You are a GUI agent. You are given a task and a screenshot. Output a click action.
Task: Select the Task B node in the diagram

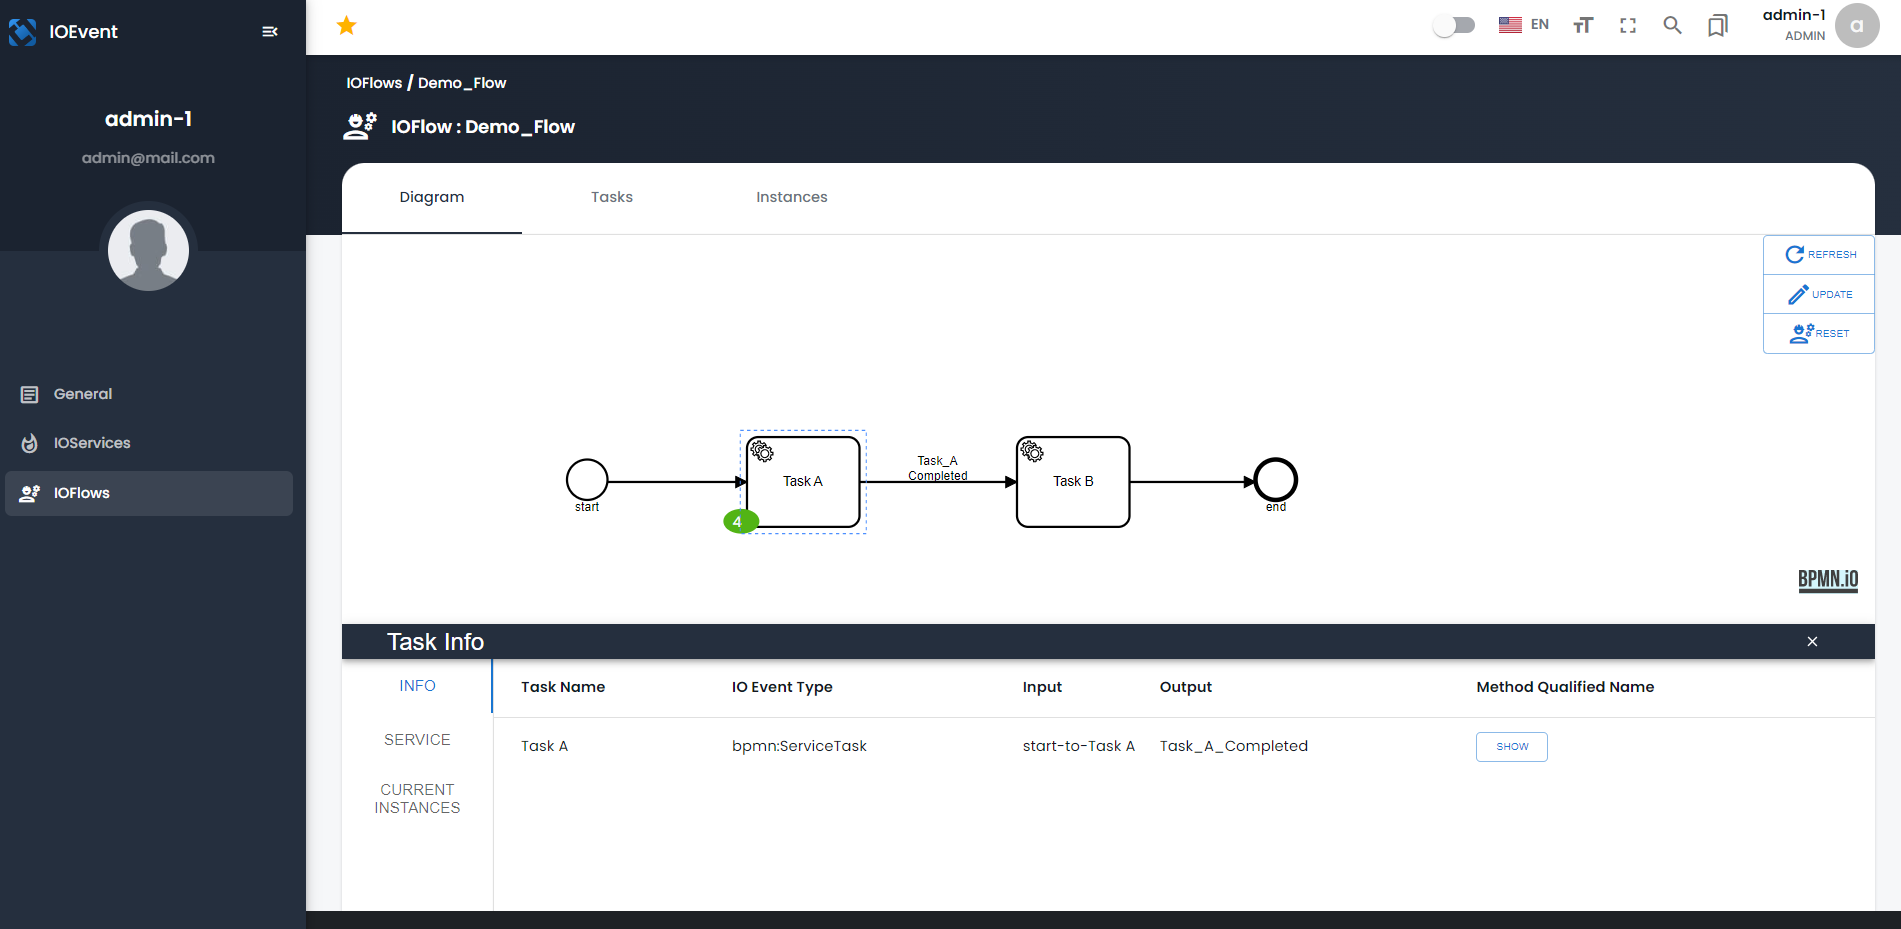(x=1072, y=481)
